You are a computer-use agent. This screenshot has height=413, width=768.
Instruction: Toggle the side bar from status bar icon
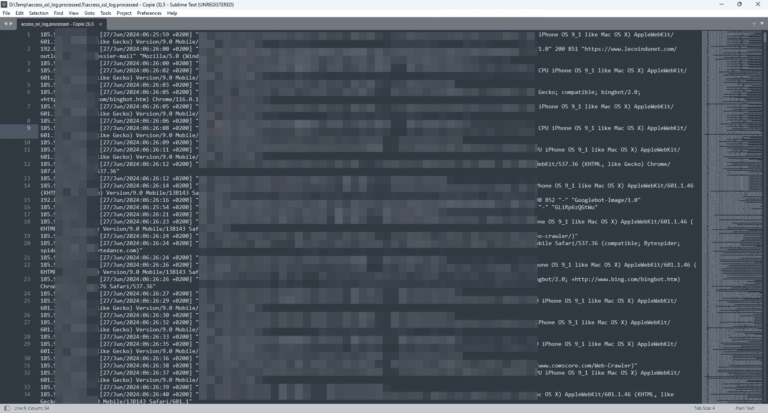coord(6,408)
